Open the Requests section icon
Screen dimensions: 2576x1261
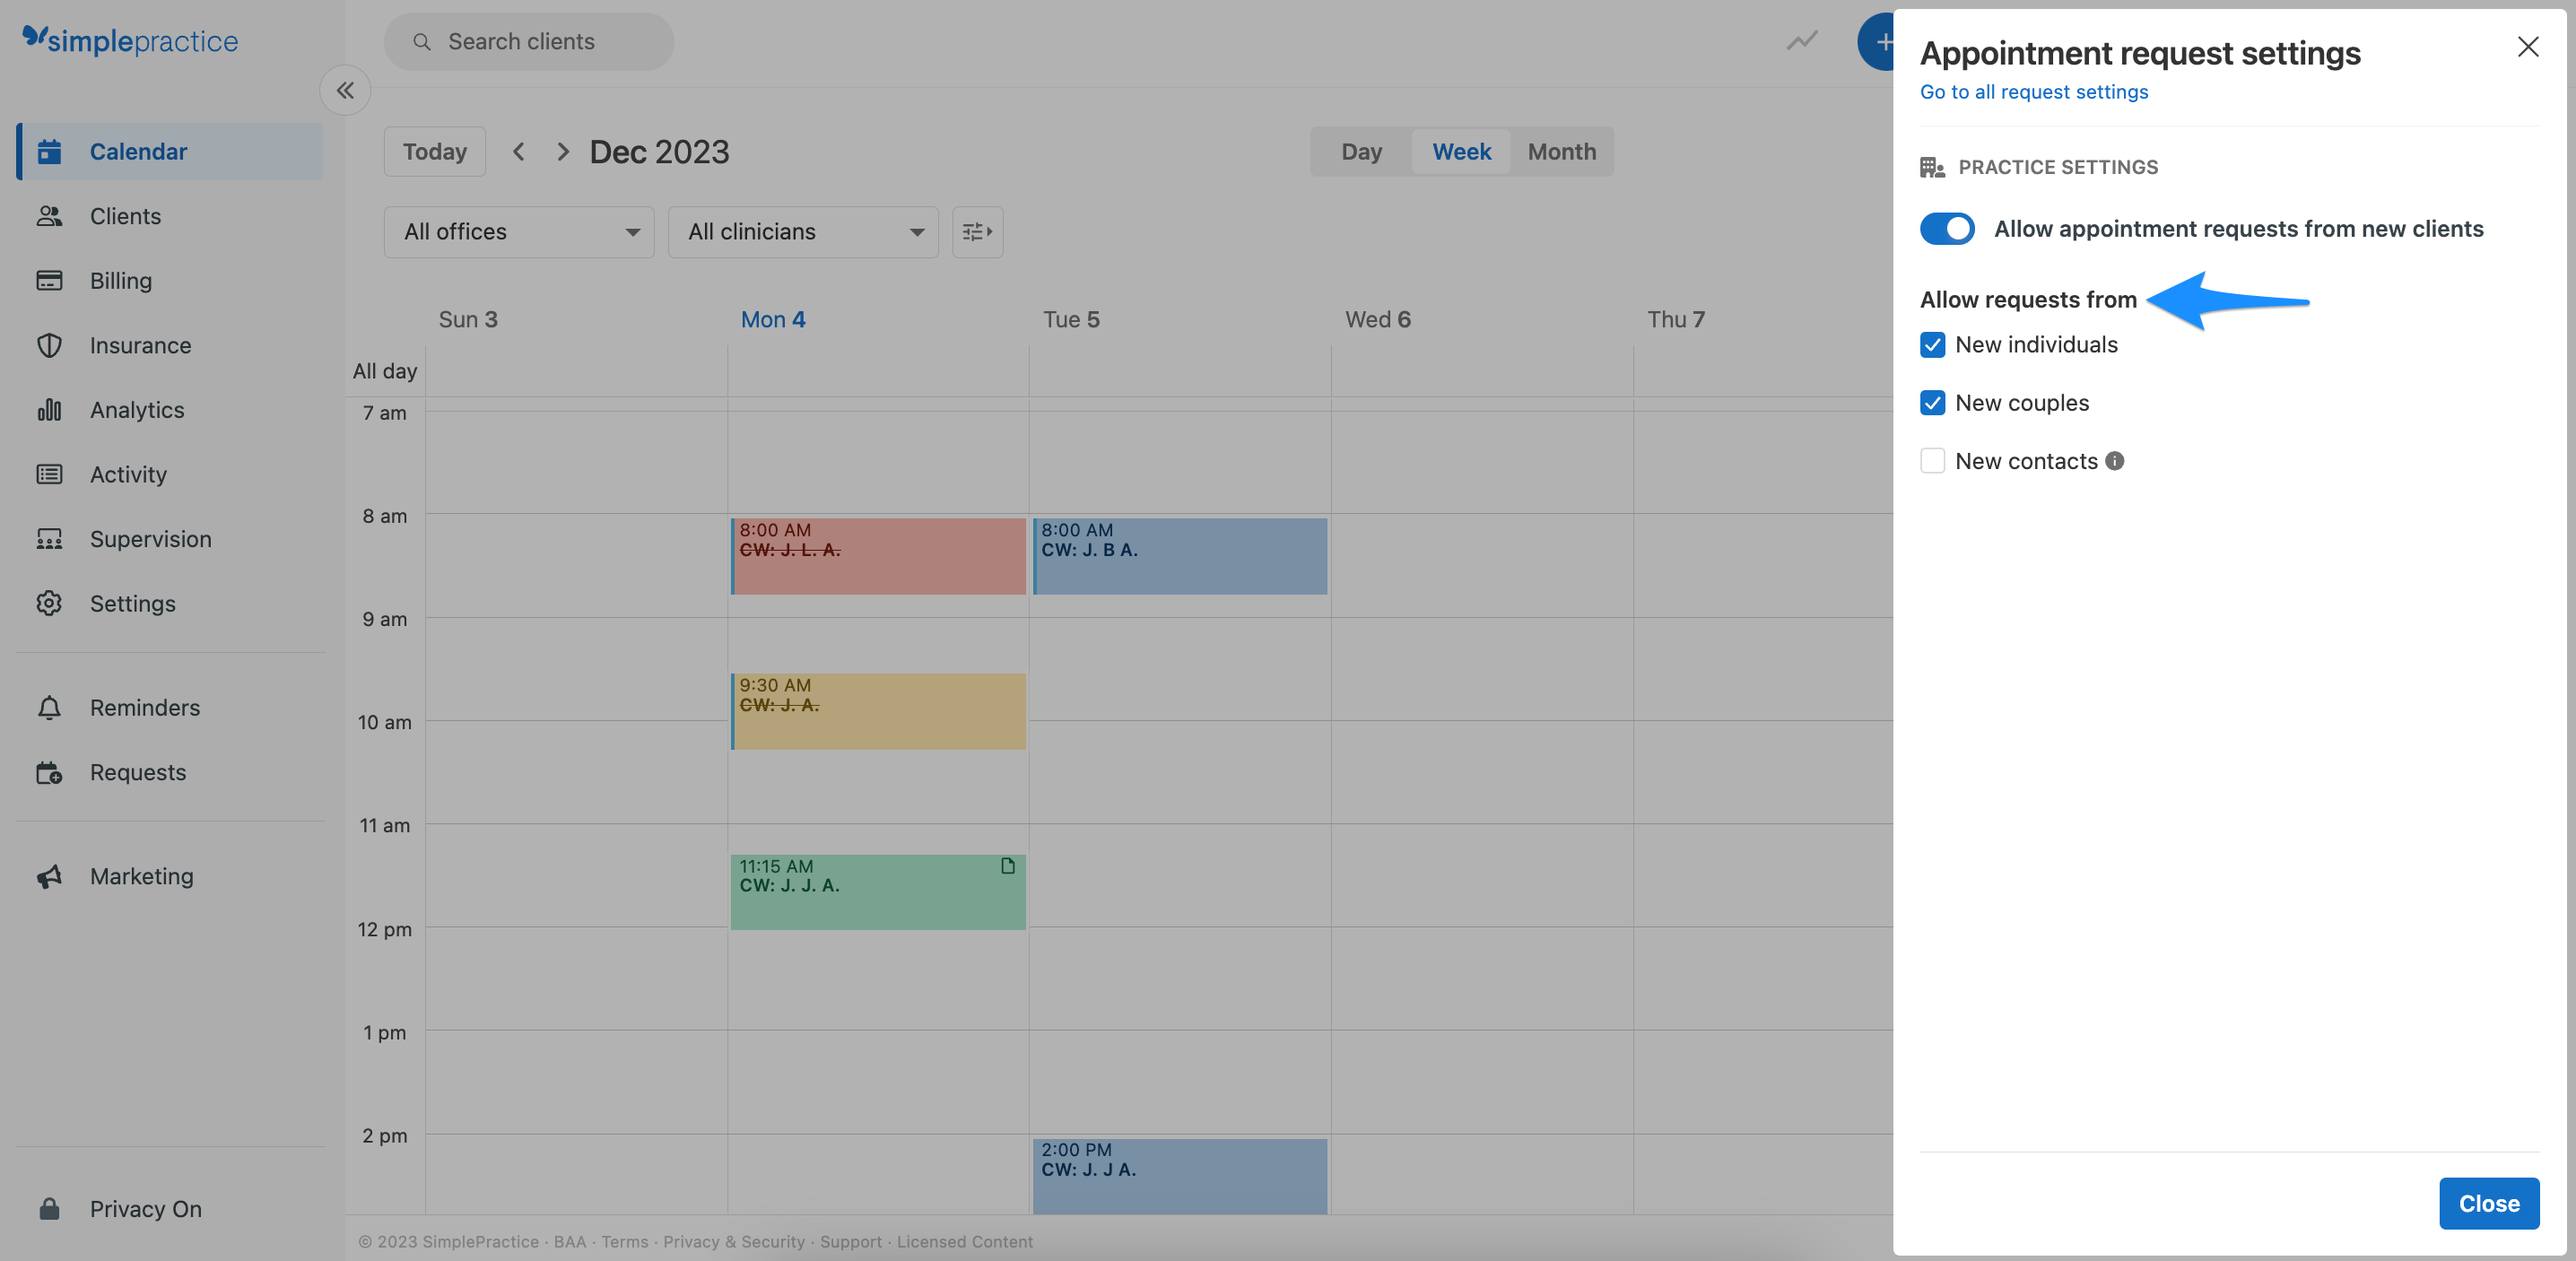pyautogui.click(x=49, y=772)
